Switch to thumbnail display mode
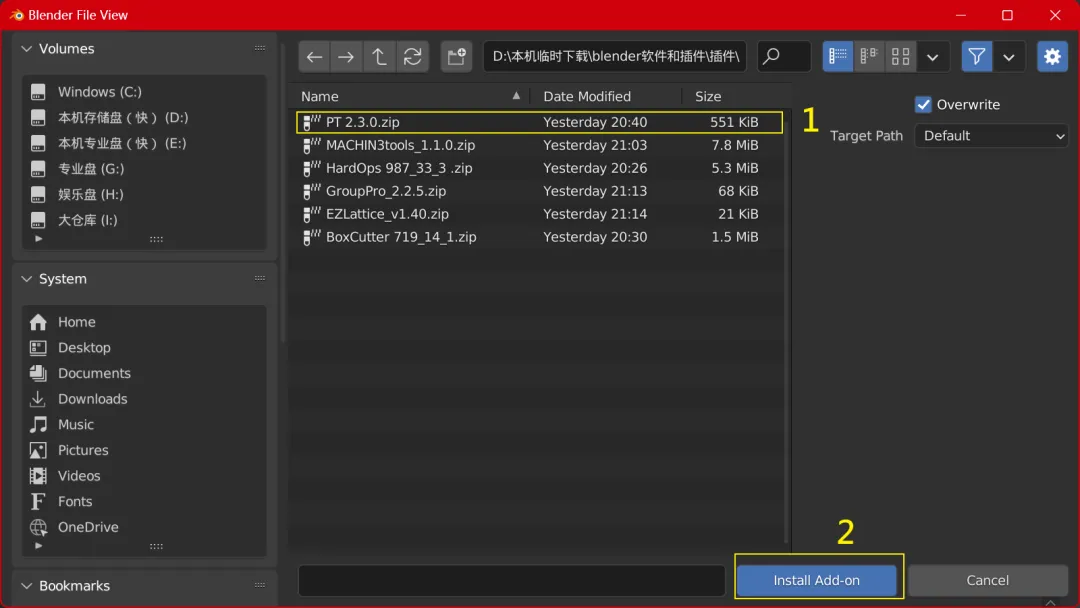The width and height of the screenshot is (1080, 608). pyautogui.click(x=900, y=56)
